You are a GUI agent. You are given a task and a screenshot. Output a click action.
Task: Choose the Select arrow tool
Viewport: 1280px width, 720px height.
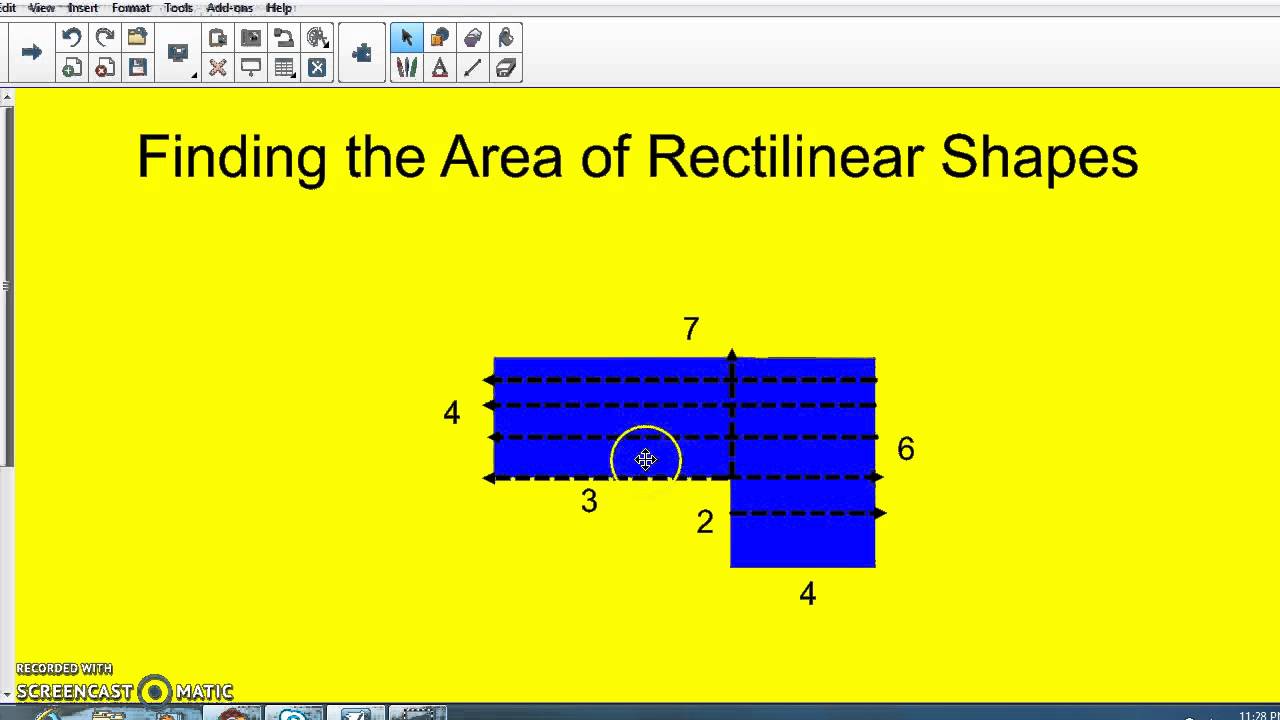pos(406,38)
